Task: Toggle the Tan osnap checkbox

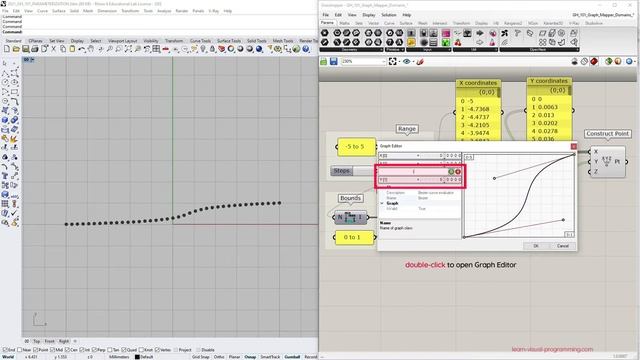Action: (109, 350)
